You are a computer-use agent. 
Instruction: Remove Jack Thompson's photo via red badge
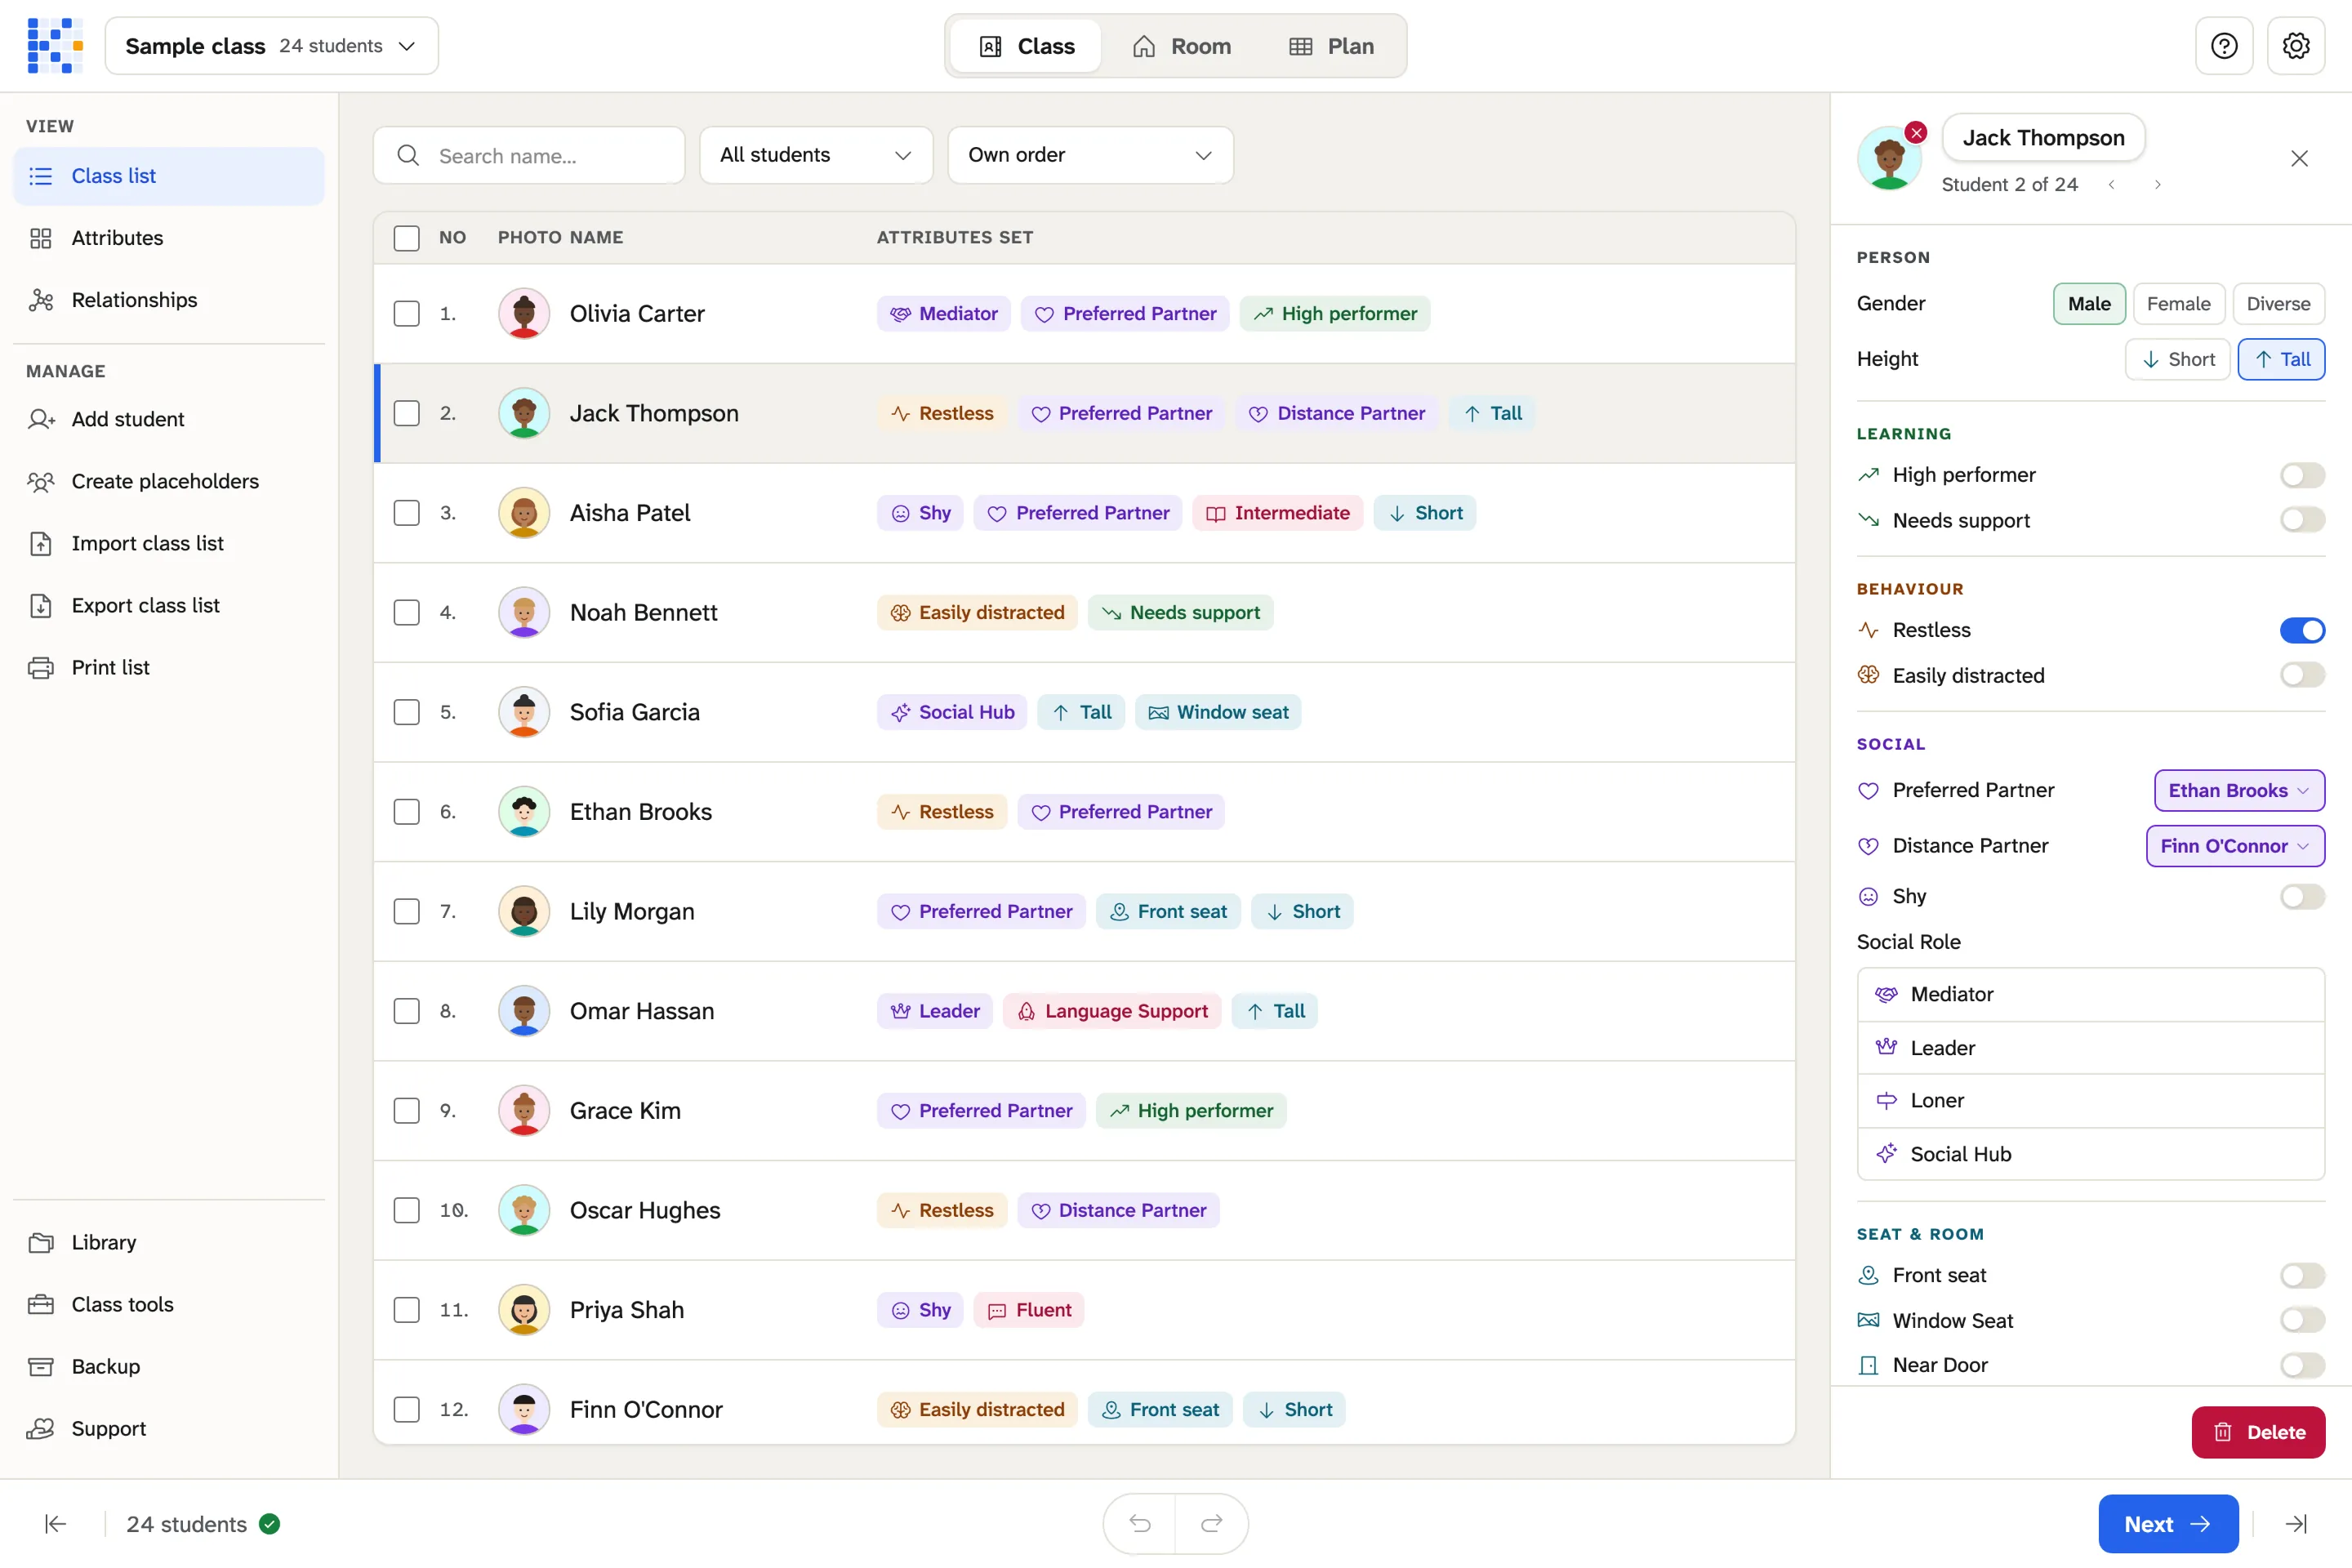click(x=1915, y=132)
